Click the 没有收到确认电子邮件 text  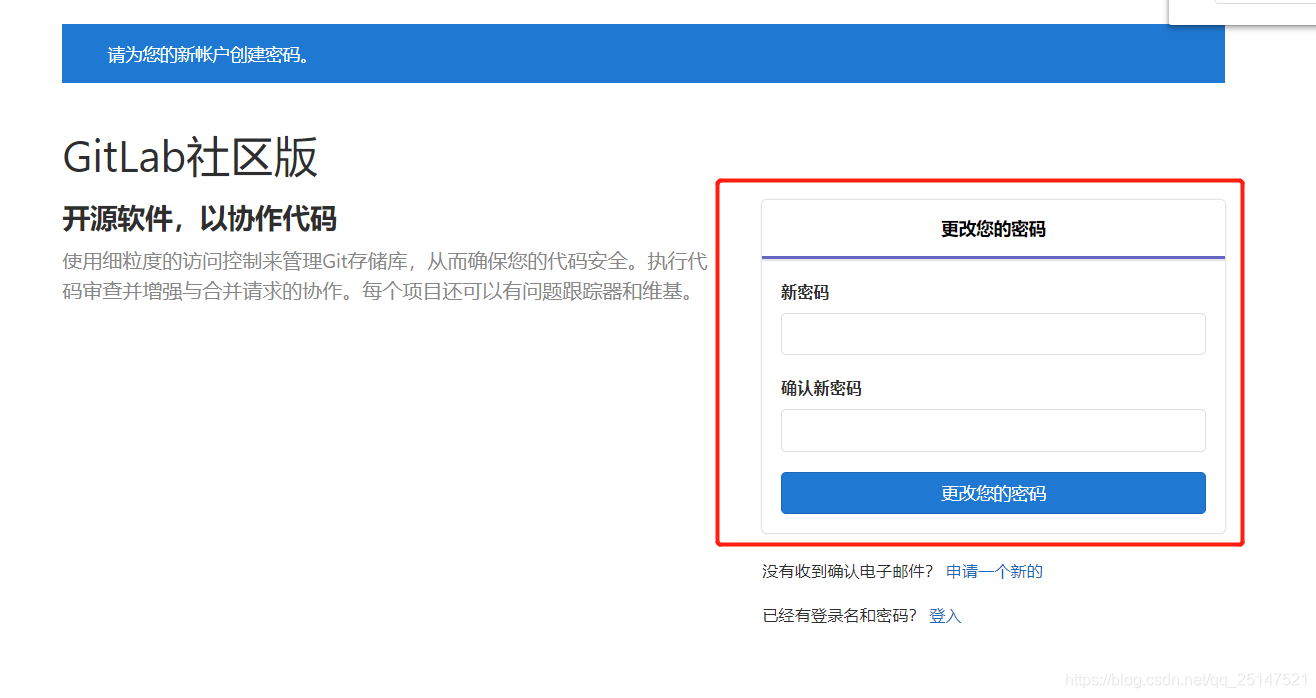(843, 570)
